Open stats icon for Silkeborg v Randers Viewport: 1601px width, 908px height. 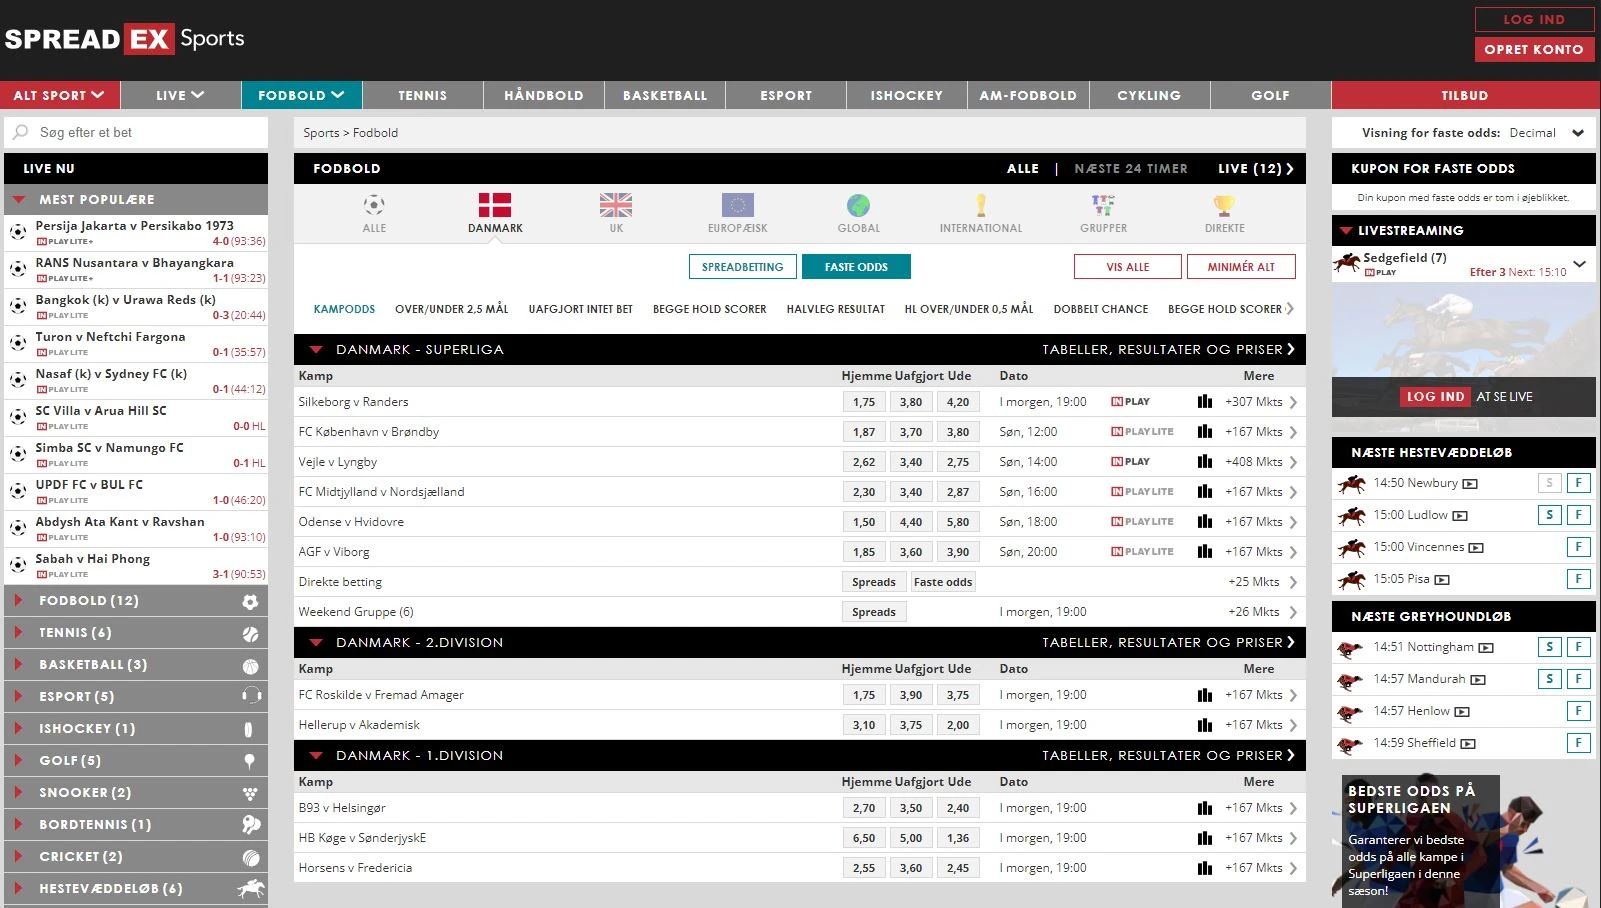coord(1205,402)
